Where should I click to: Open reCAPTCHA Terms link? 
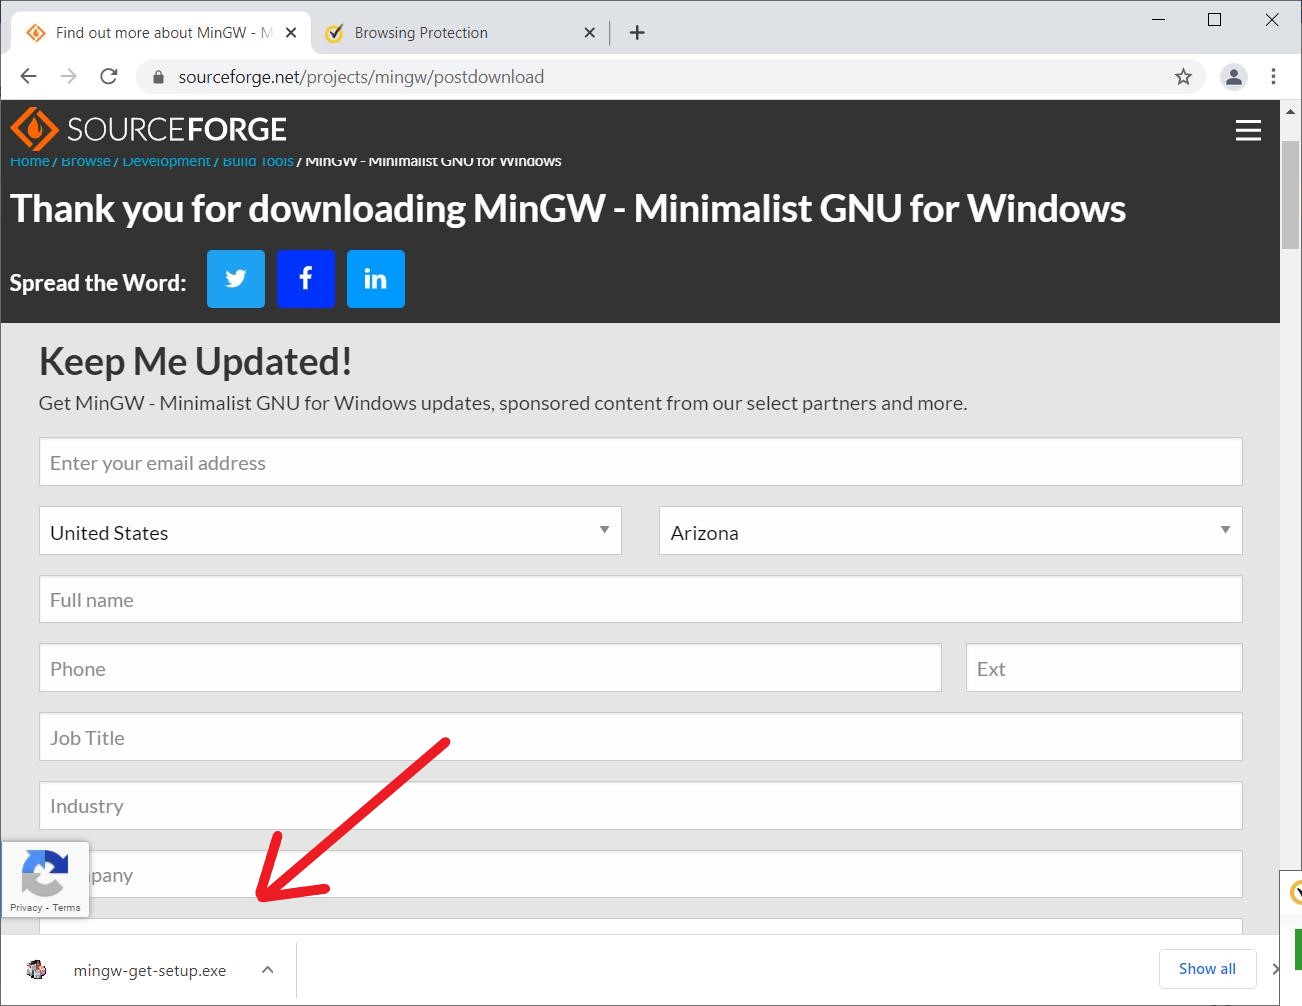coord(66,908)
